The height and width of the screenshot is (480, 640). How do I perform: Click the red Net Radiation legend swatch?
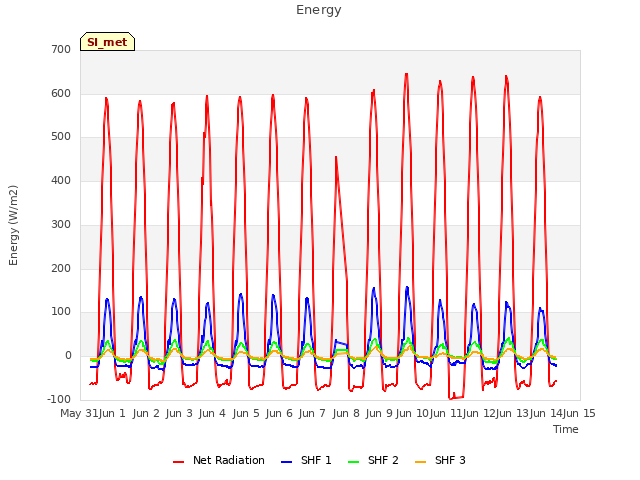(x=178, y=461)
